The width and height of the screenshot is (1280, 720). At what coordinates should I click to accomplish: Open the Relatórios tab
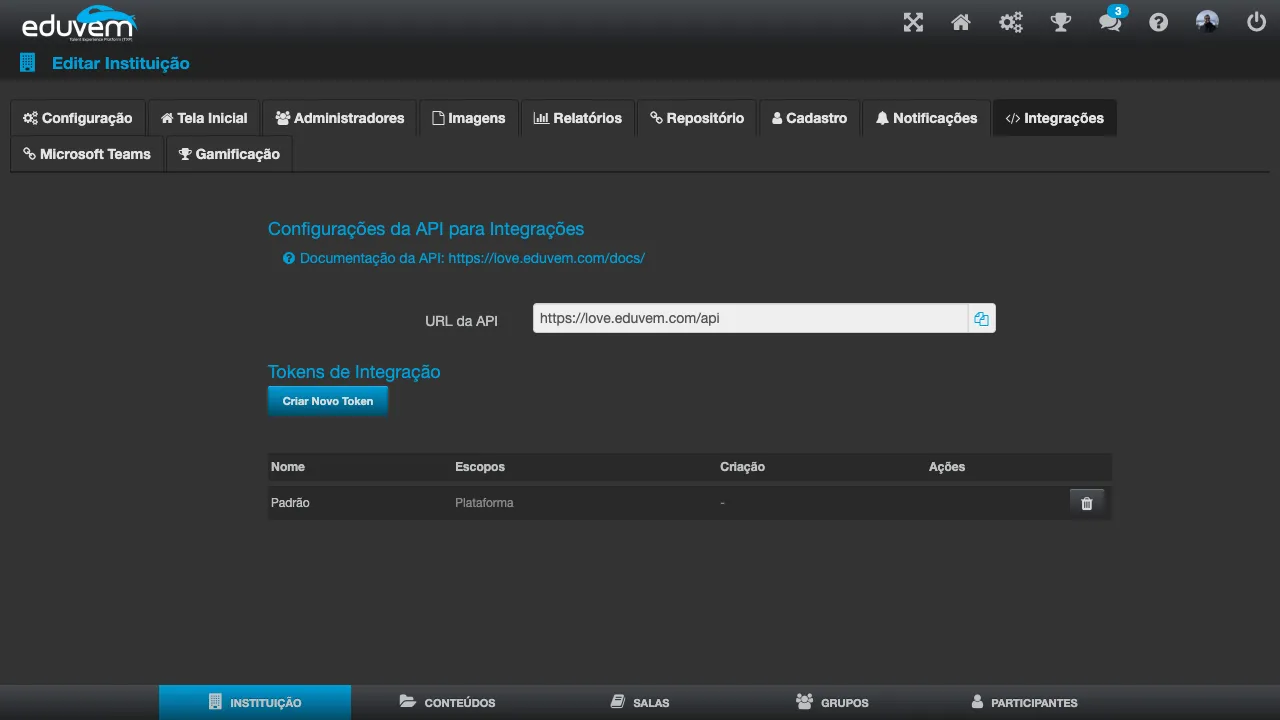(578, 118)
